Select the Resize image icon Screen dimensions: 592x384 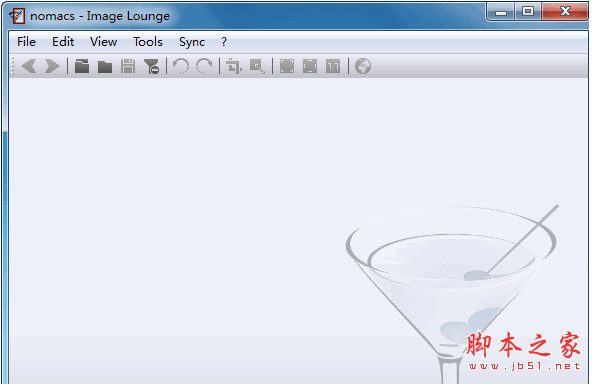point(257,66)
